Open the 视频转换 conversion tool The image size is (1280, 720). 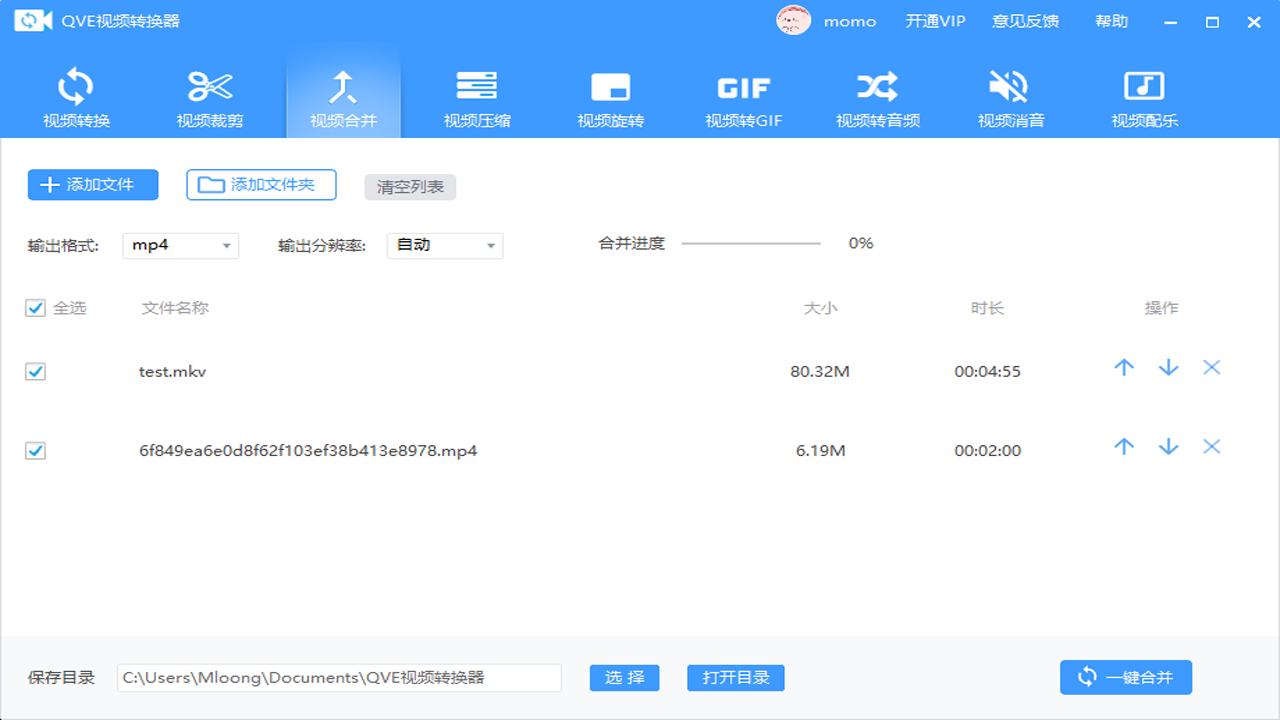[75, 95]
